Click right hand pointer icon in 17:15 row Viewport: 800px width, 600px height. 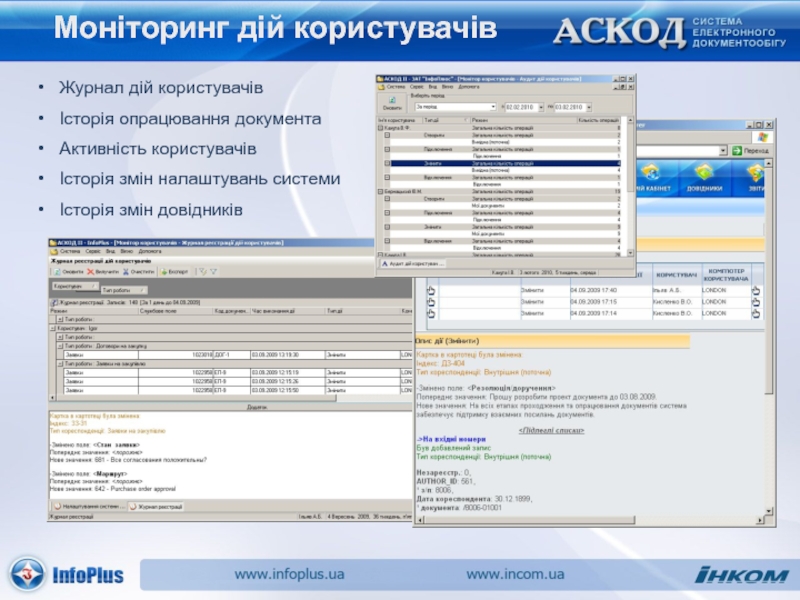(x=756, y=302)
